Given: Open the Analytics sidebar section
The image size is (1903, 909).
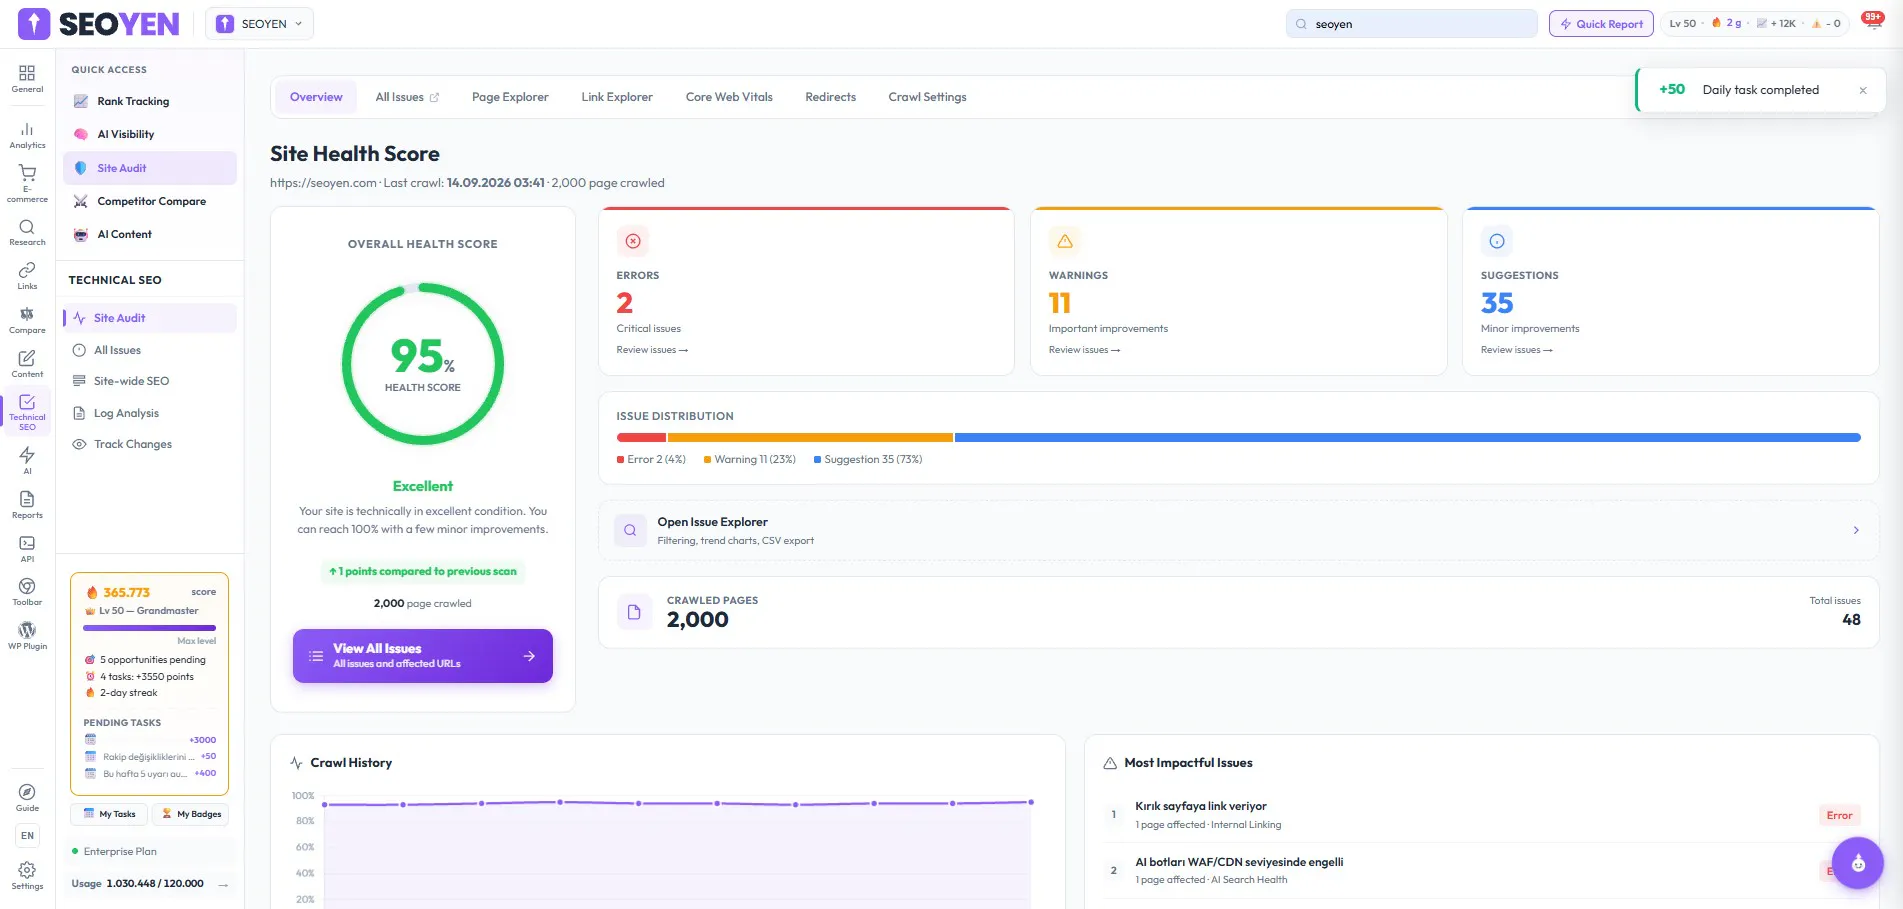Looking at the screenshot, I should pyautogui.click(x=27, y=135).
